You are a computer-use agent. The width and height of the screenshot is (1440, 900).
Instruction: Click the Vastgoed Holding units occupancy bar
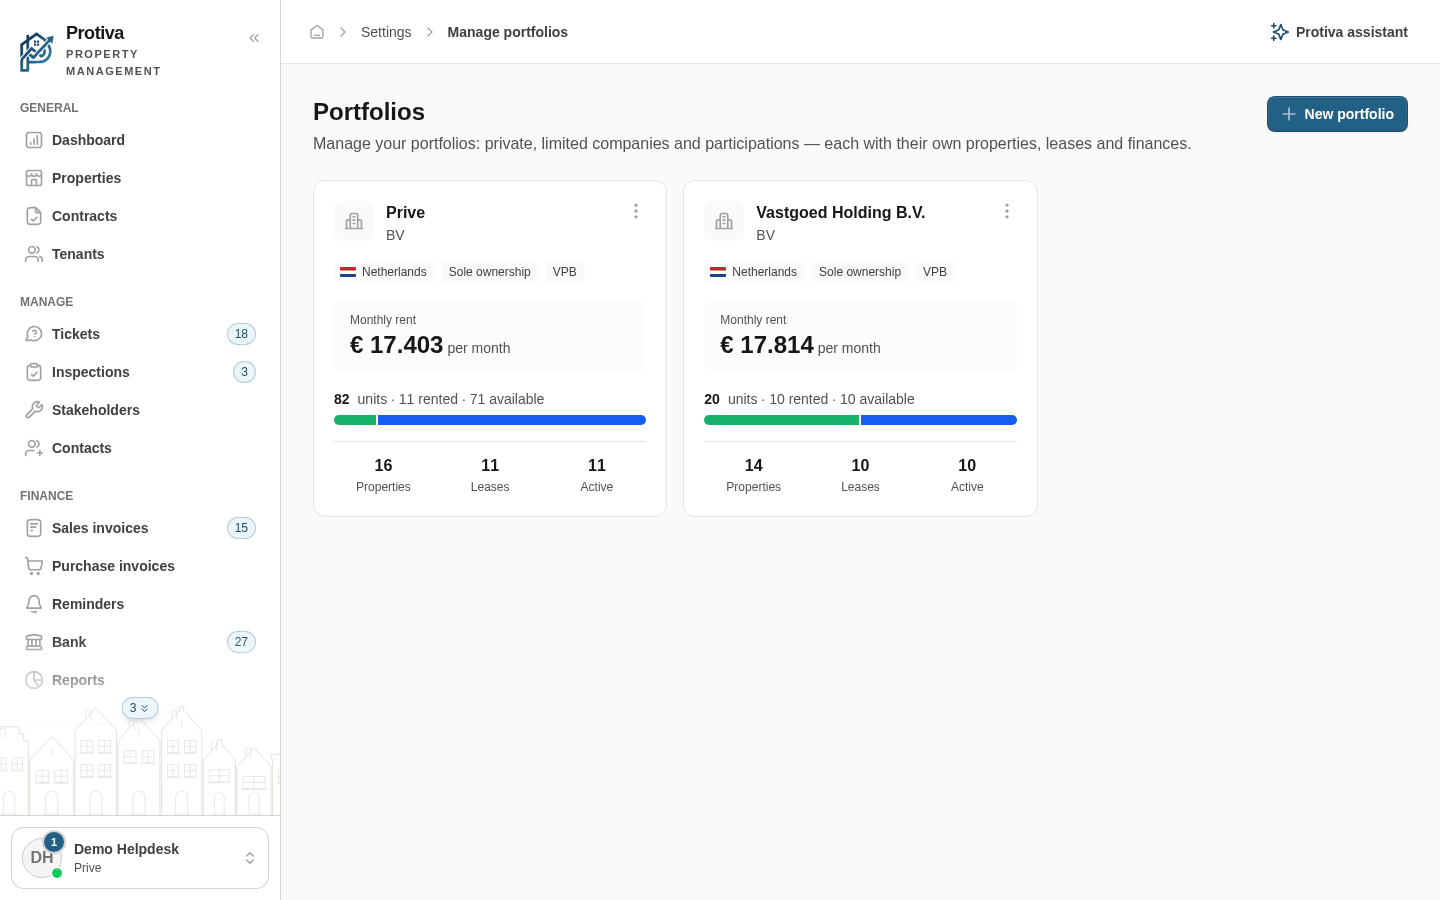[860, 420]
